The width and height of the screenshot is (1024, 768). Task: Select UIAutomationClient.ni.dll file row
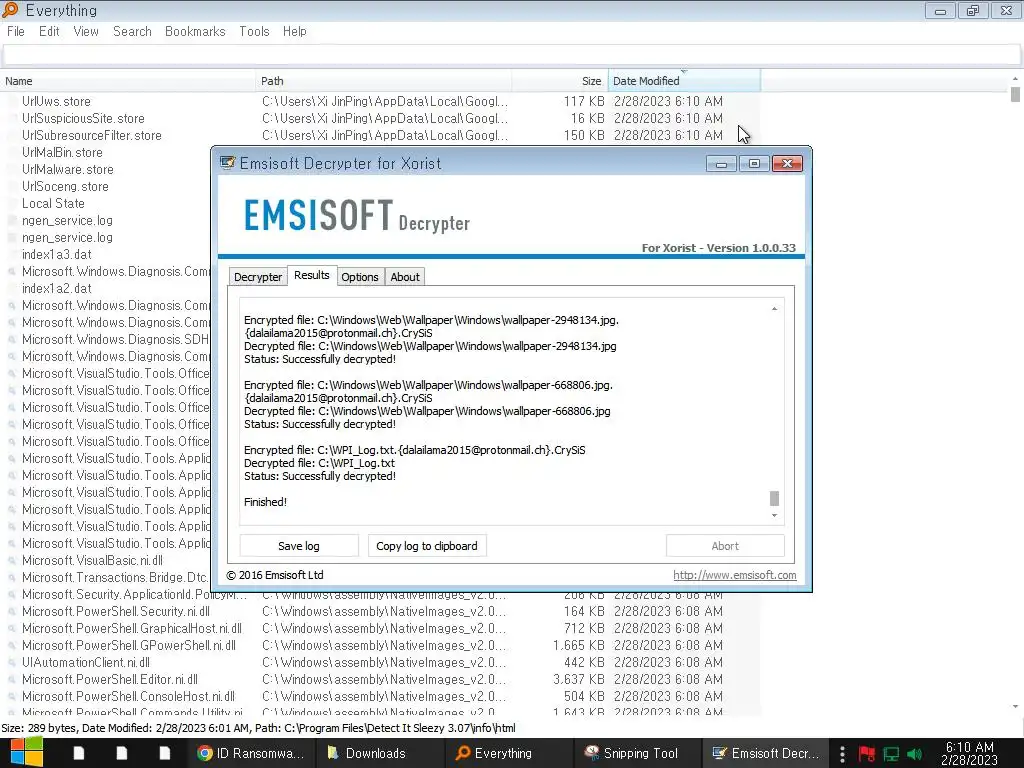[x=381, y=662]
